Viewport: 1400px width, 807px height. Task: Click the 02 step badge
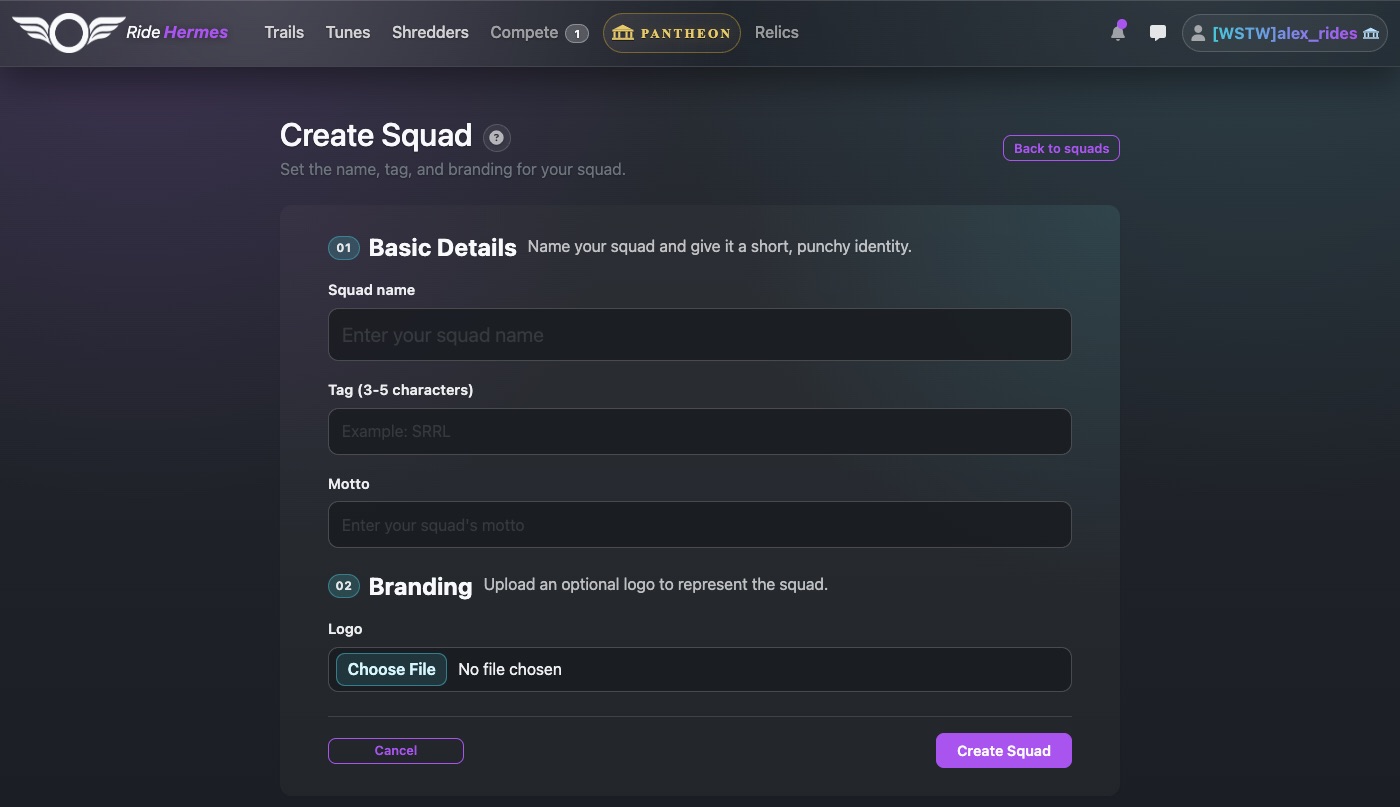344,586
